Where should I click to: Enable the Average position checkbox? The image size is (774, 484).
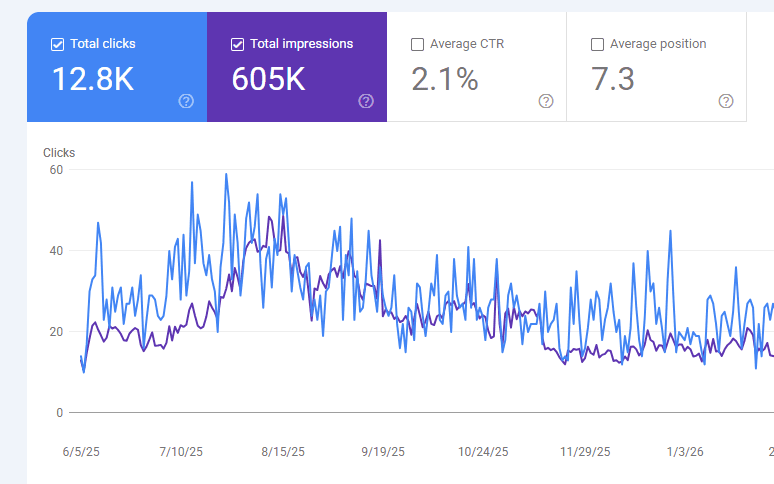(x=597, y=44)
